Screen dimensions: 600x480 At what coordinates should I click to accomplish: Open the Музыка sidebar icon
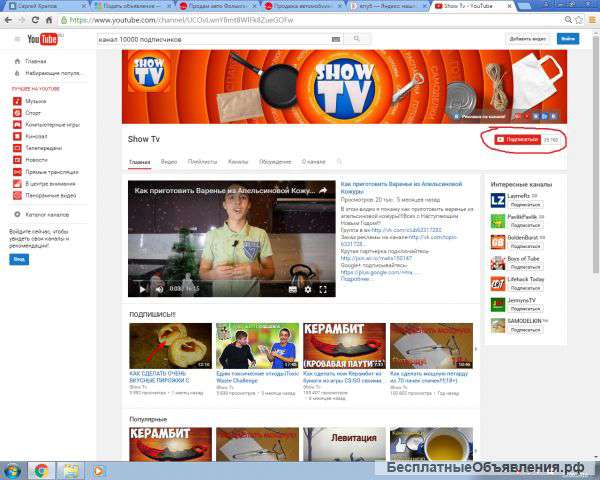pos(17,101)
